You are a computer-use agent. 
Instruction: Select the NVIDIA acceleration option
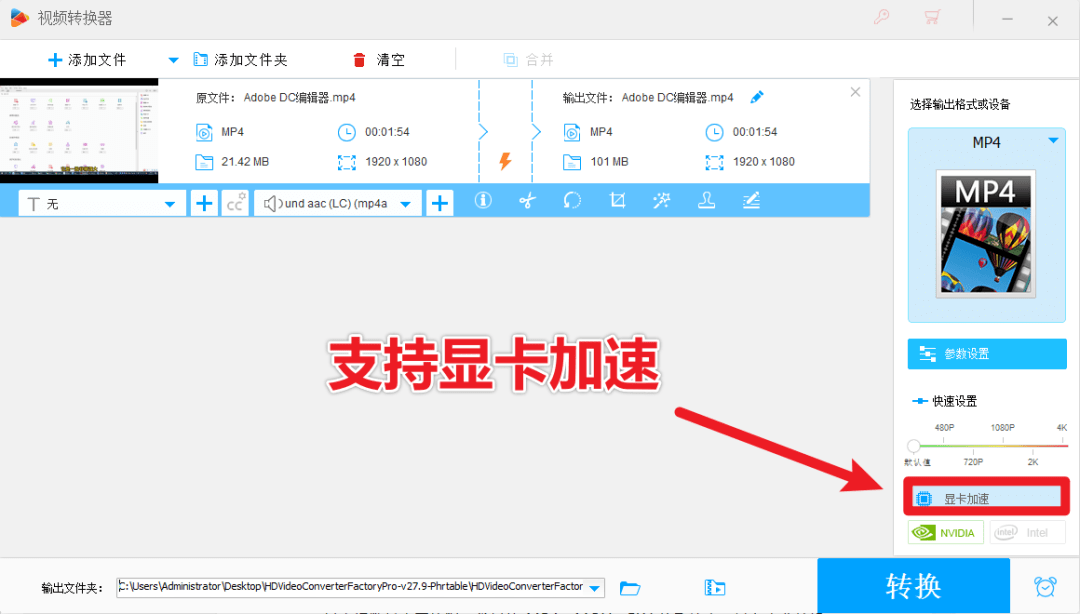(944, 532)
